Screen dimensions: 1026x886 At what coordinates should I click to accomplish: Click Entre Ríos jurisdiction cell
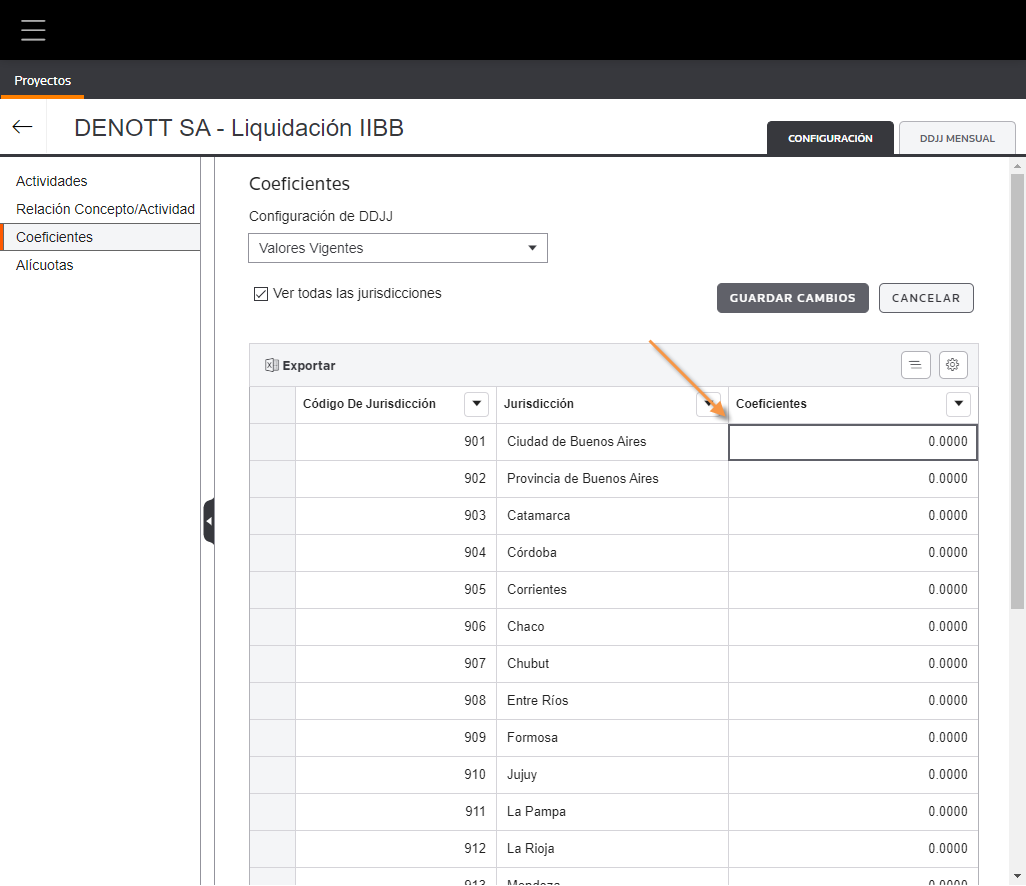[x=612, y=701]
